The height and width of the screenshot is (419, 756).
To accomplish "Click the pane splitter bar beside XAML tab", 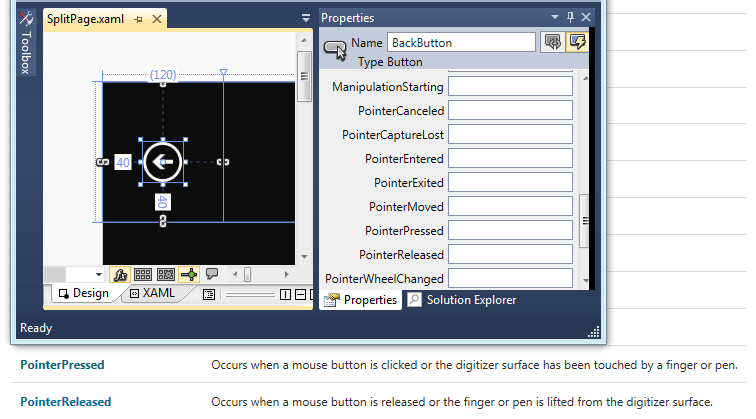I will click(250, 295).
